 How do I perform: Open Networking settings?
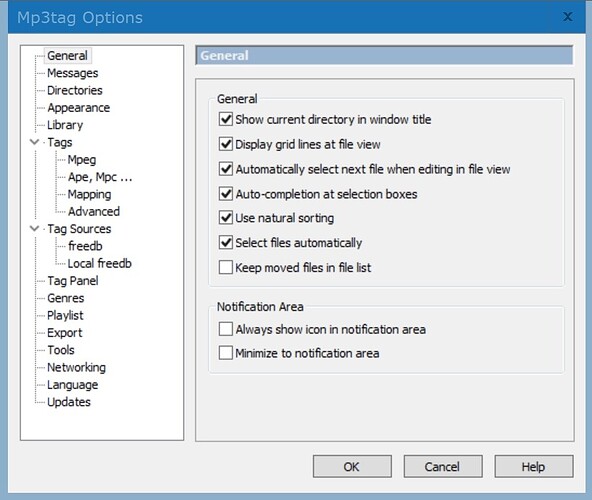coord(76,367)
